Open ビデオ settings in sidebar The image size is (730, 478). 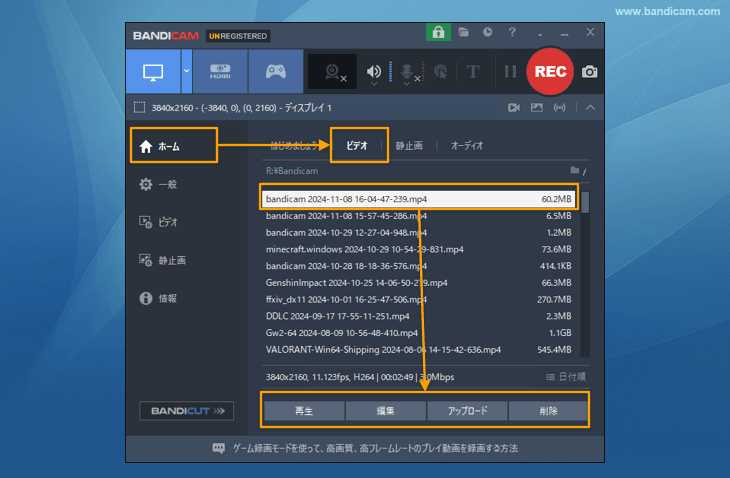(158, 222)
